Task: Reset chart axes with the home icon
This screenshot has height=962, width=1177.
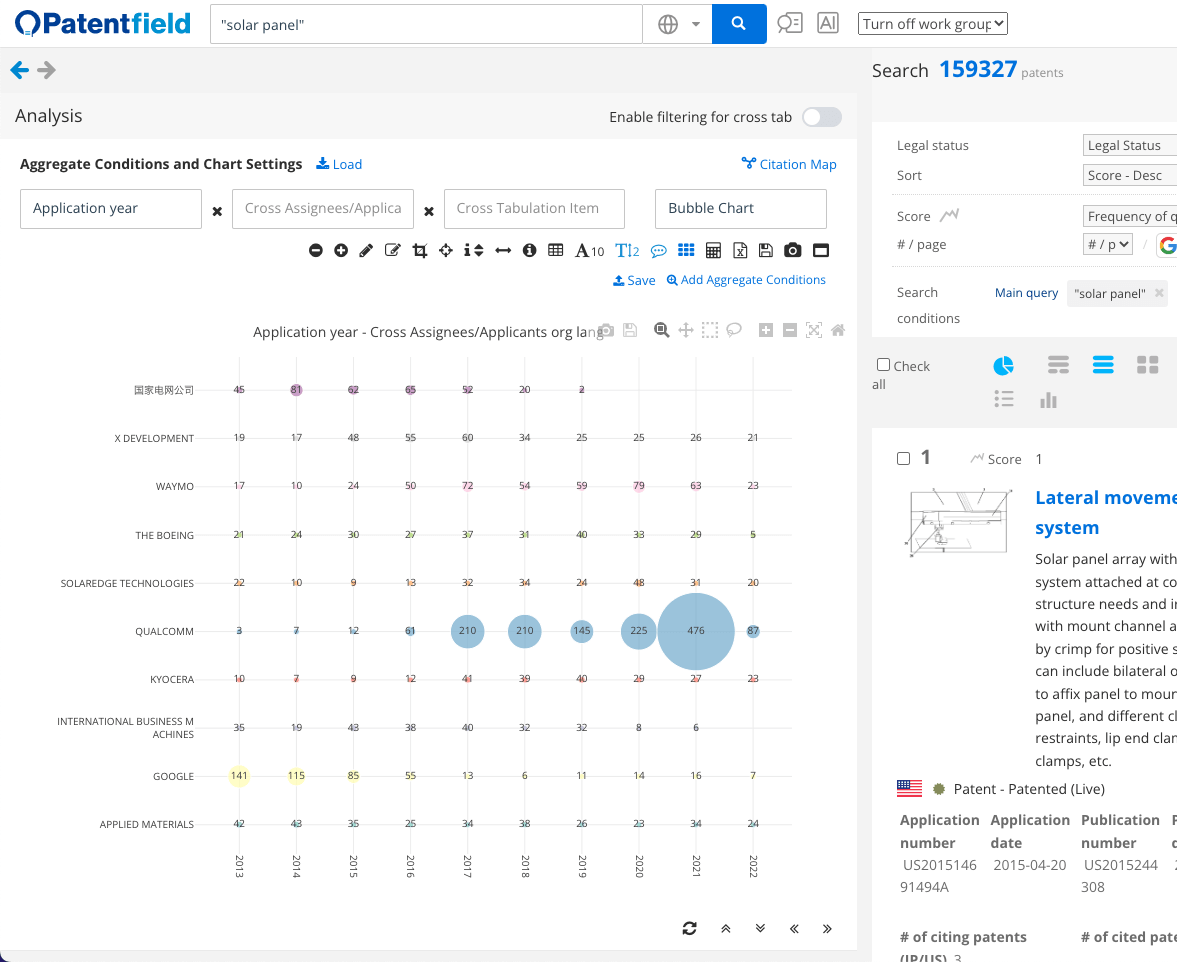Action: point(838,329)
